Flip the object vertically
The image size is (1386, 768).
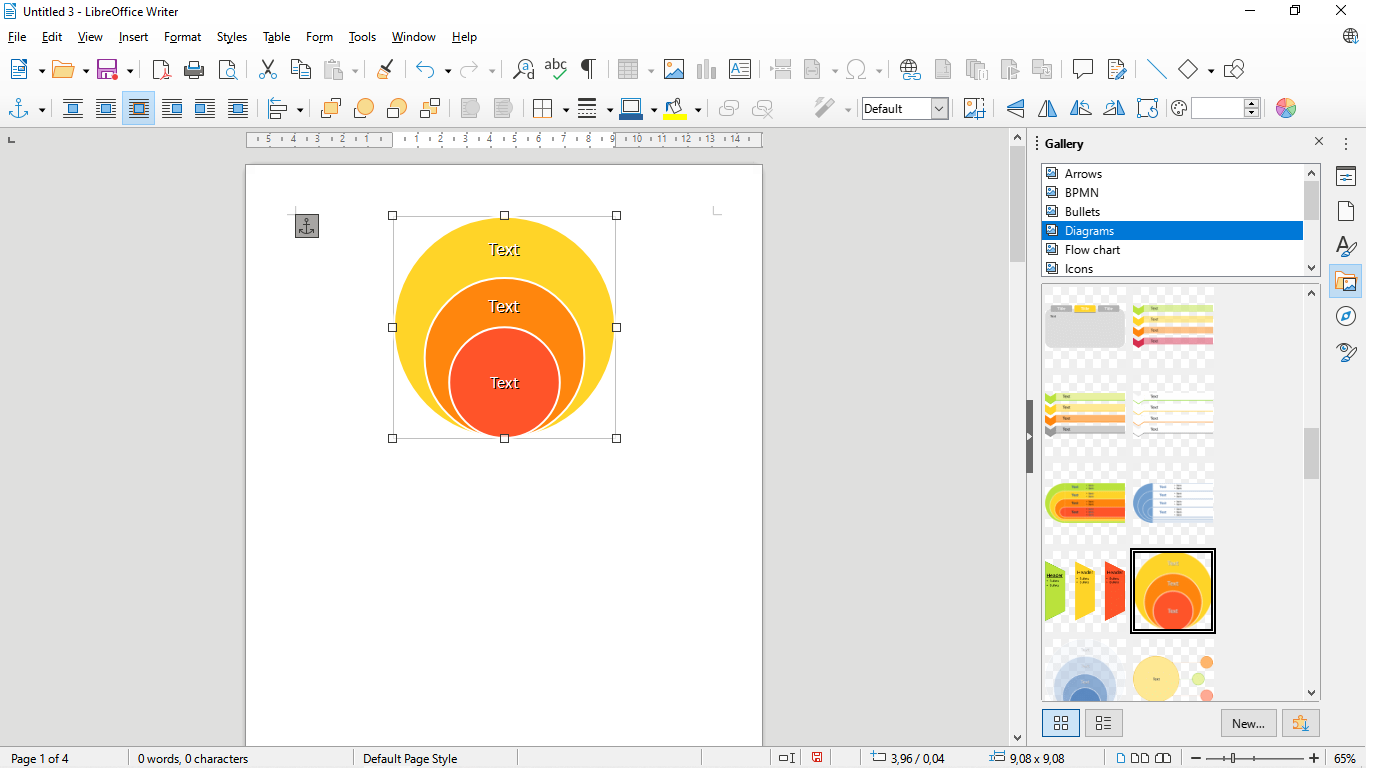tap(1015, 108)
